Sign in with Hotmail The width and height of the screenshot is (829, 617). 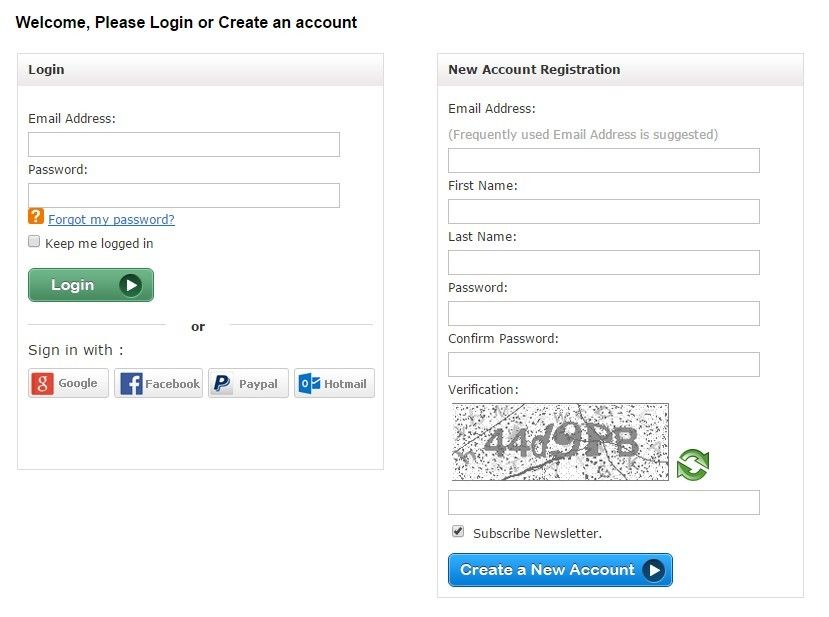click(334, 384)
